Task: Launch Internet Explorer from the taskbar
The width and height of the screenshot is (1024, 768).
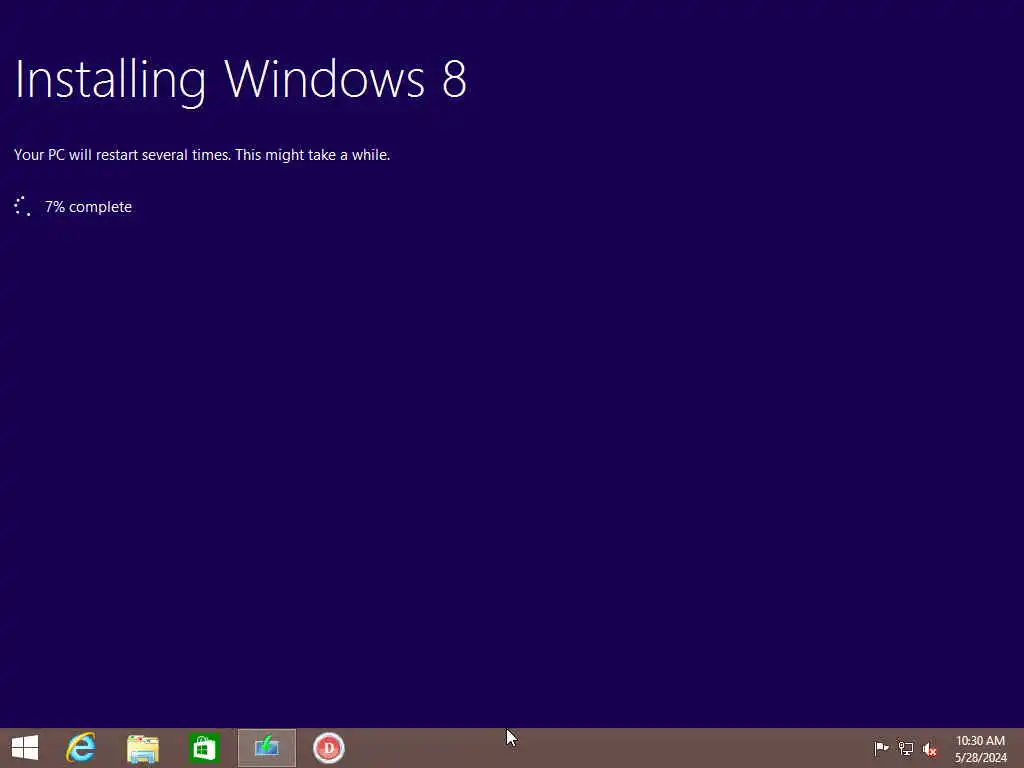Action: 81,748
